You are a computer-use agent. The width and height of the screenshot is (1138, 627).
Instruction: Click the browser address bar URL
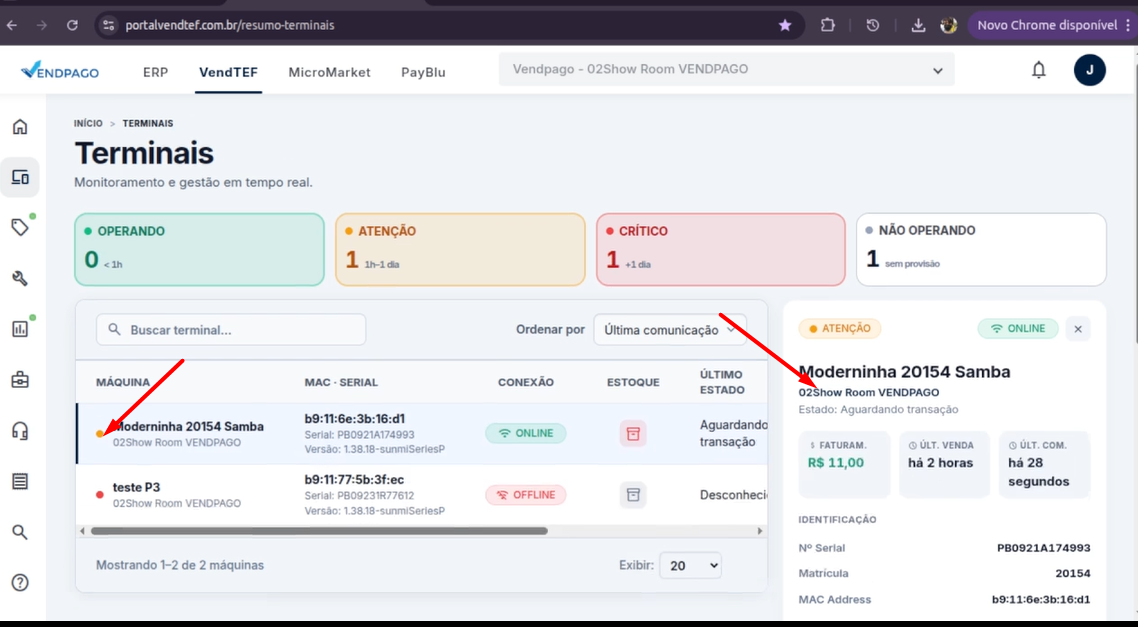point(230,25)
